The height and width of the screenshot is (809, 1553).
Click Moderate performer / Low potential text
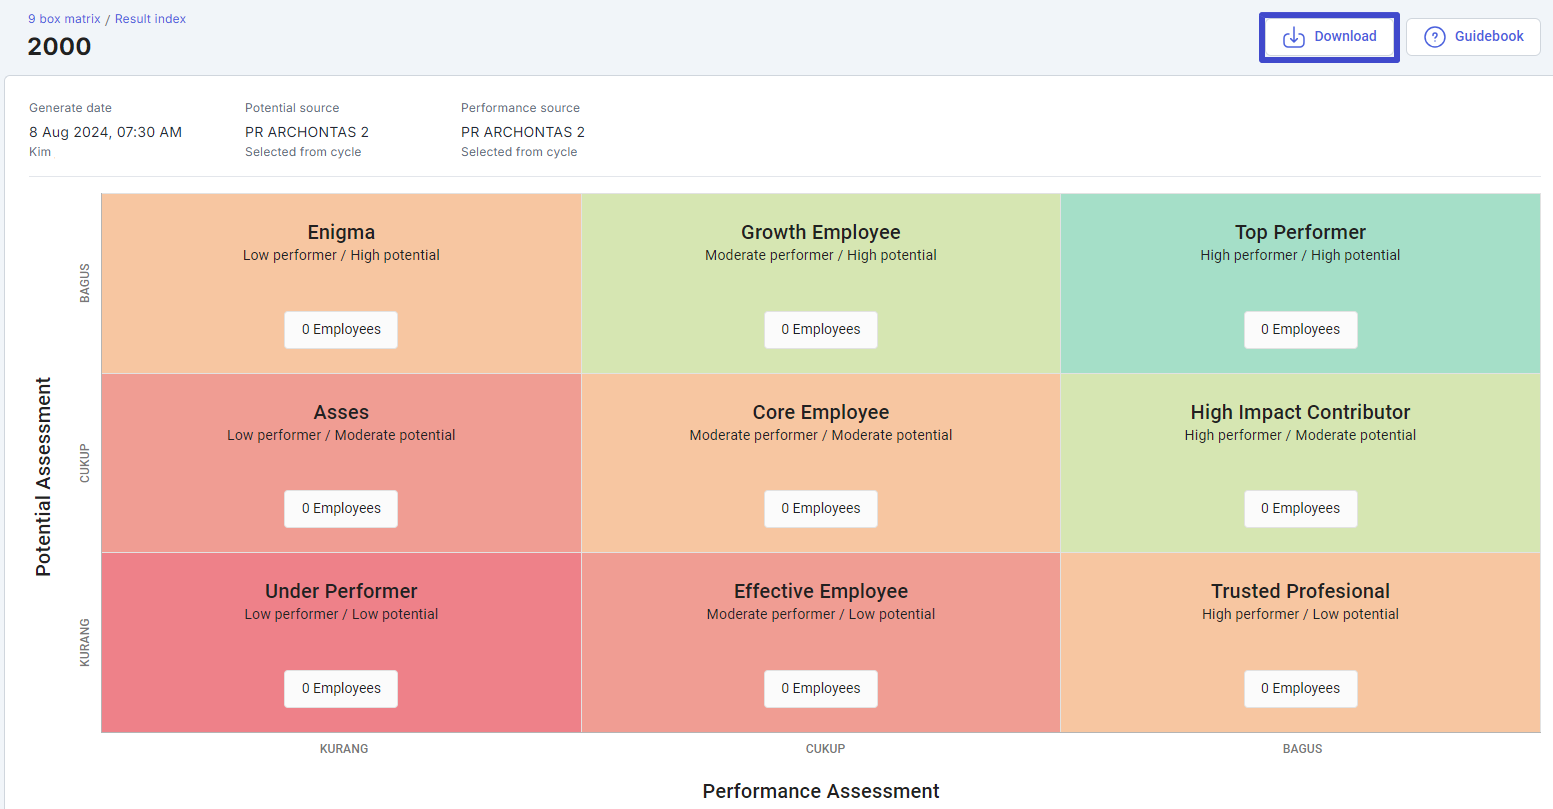click(821, 614)
